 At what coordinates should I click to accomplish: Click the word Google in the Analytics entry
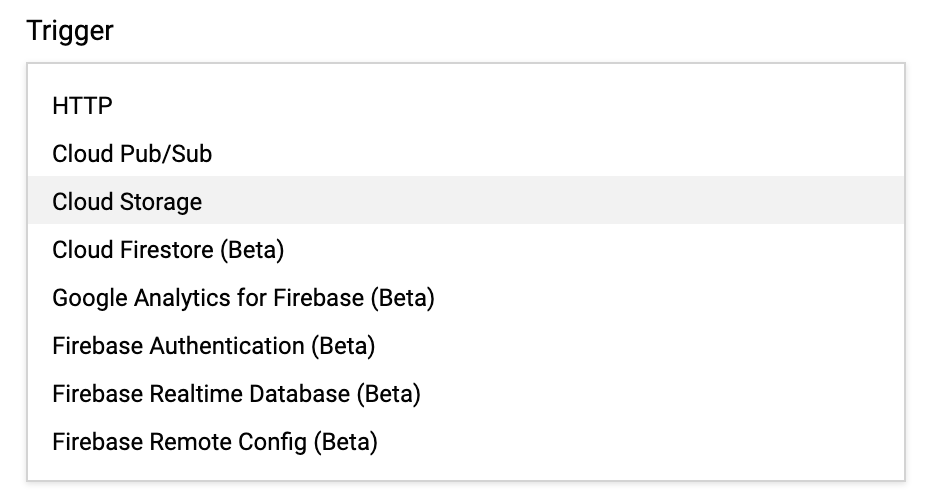[x=89, y=298]
